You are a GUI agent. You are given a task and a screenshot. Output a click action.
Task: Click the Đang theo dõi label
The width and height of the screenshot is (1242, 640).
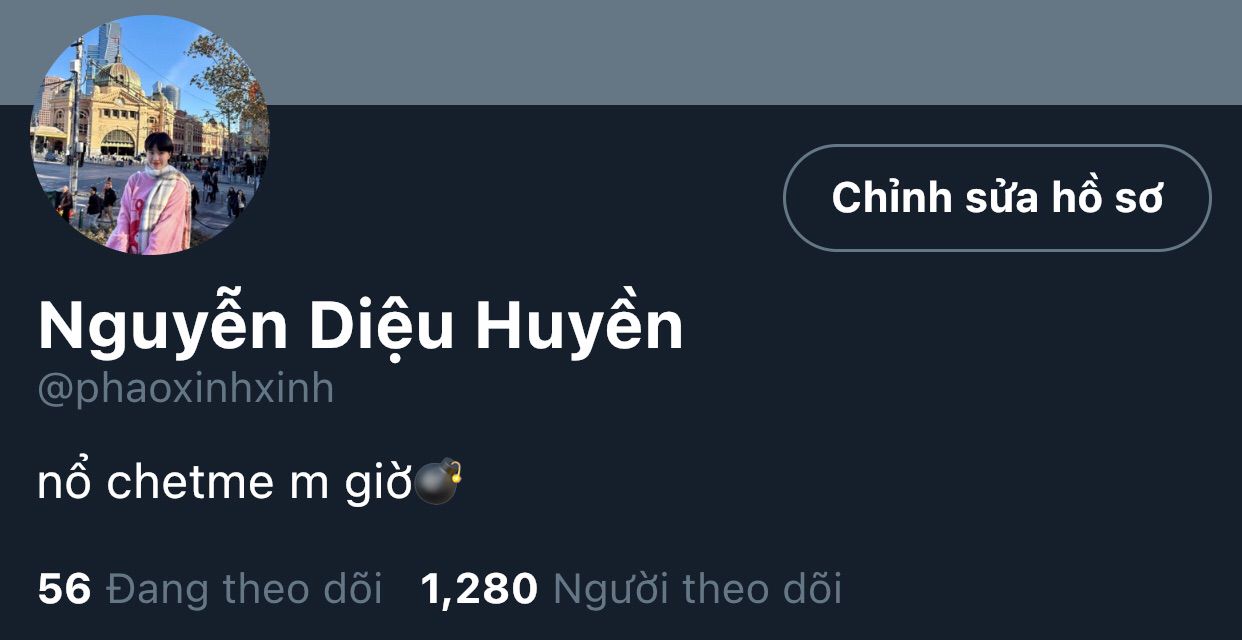click(x=244, y=588)
